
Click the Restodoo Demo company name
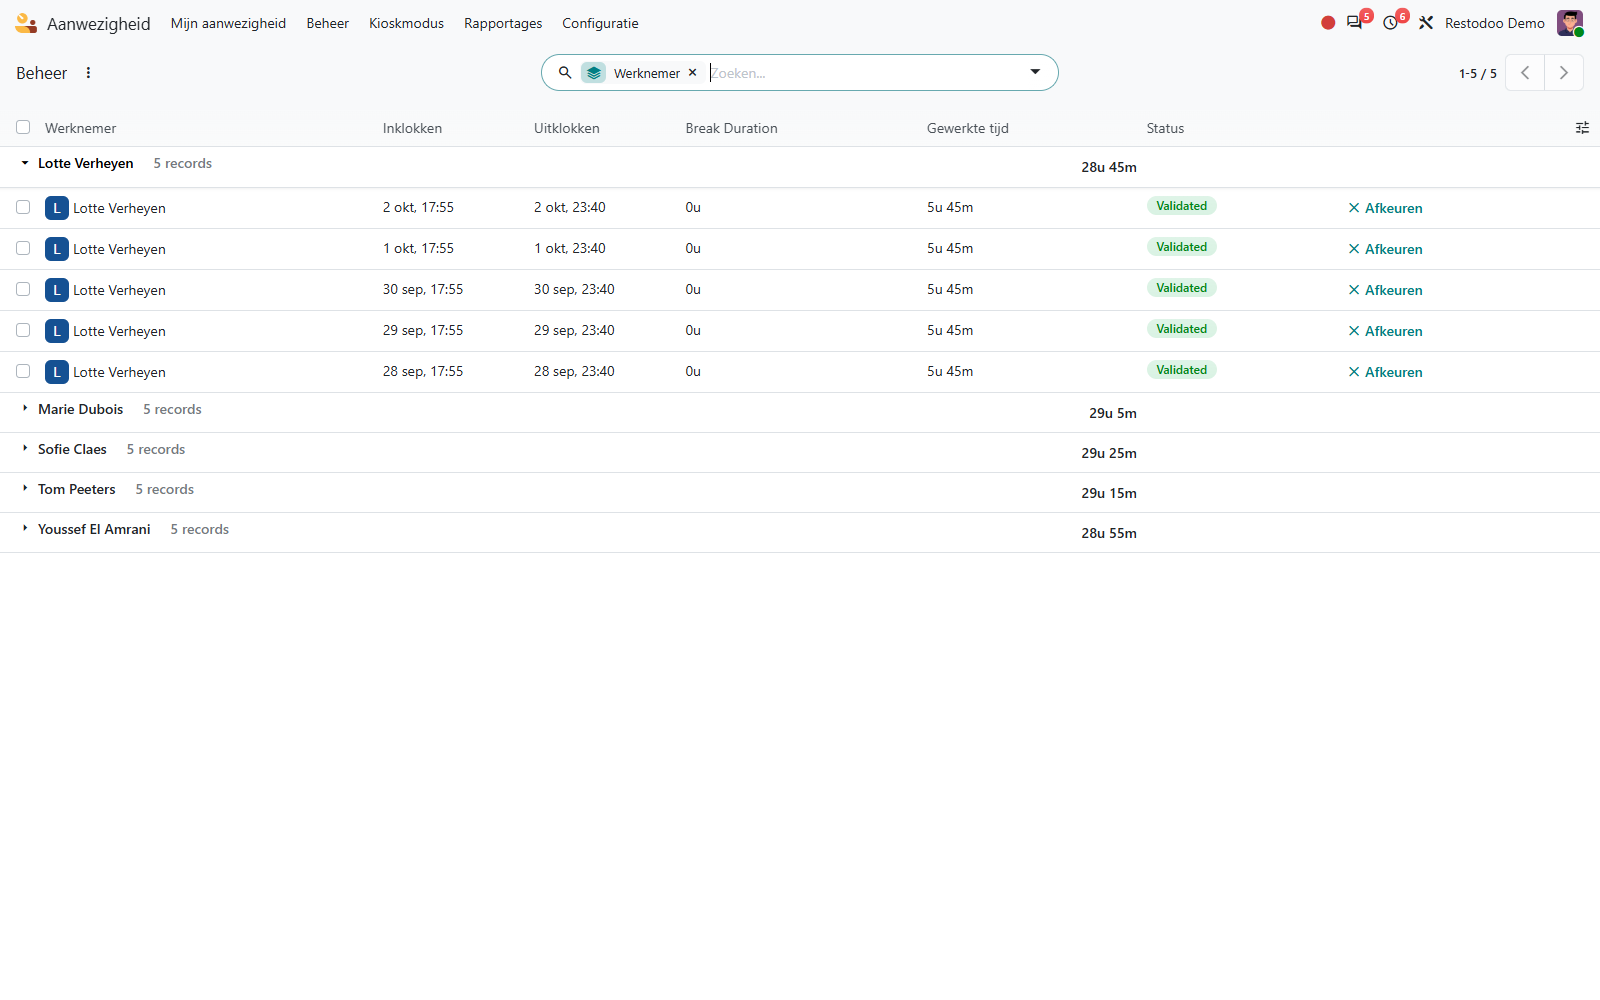[x=1494, y=23]
